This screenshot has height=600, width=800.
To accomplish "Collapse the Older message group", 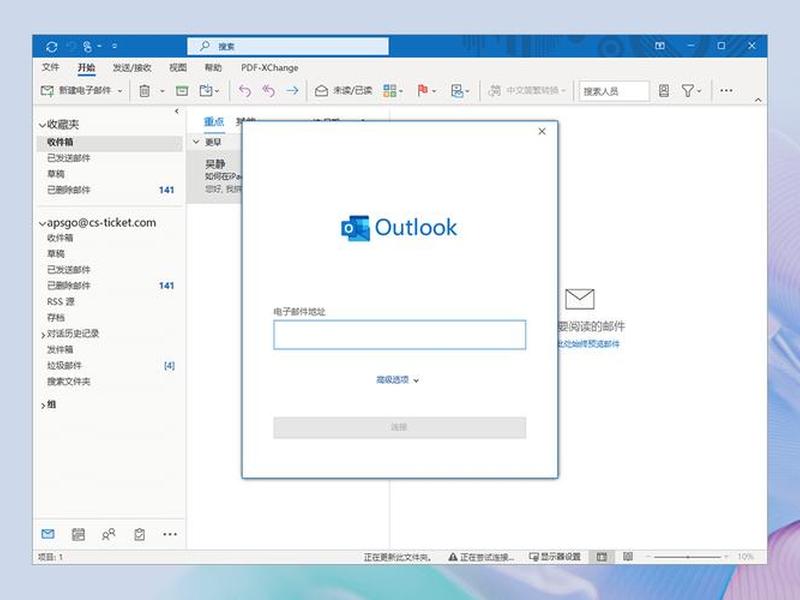I will (x=196, y=142).
